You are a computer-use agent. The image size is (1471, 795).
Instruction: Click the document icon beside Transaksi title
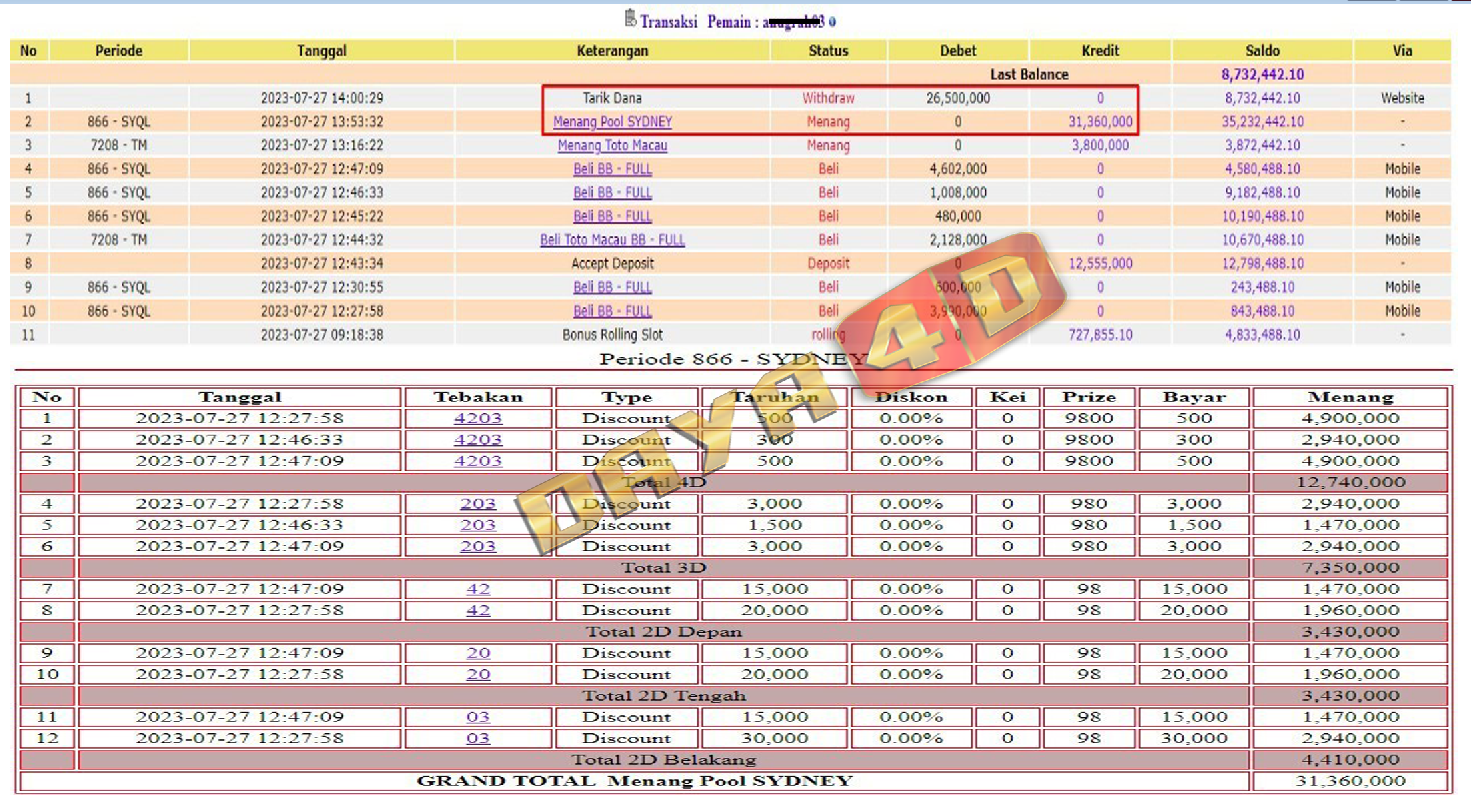629,18
